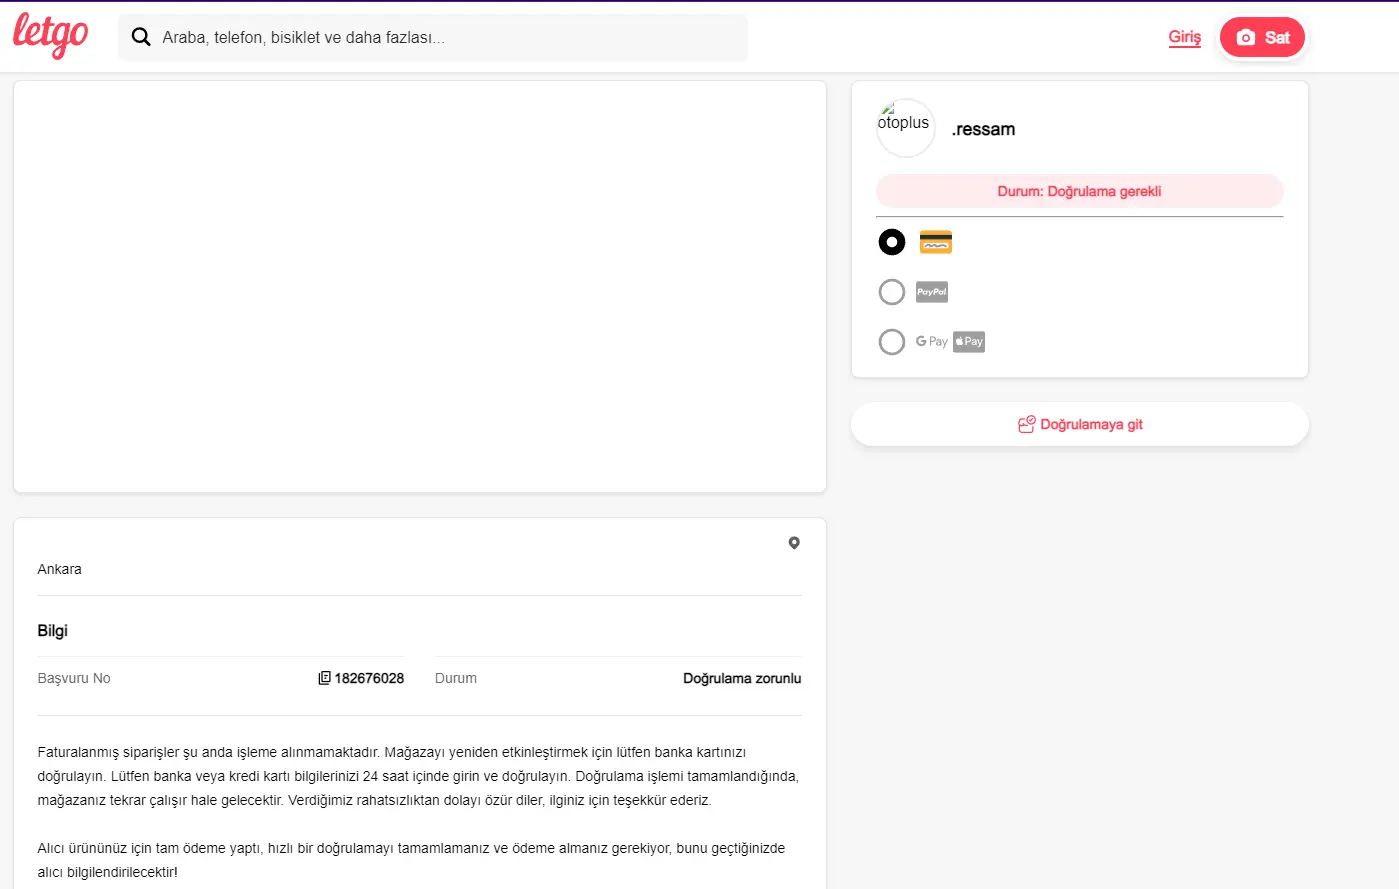Click the credit card icon
The image size is (1399, 889).
[x=936, y=242]
